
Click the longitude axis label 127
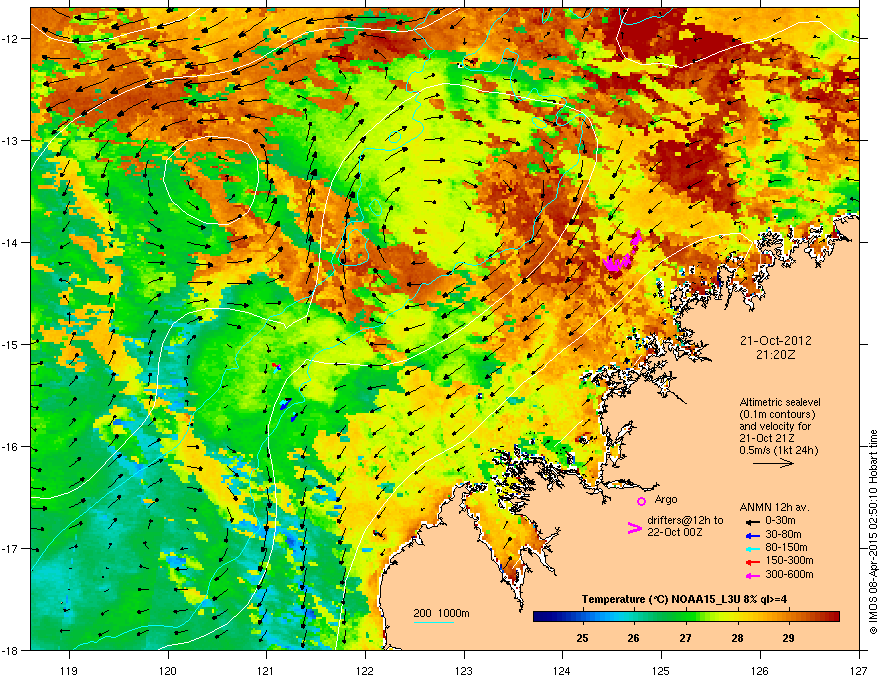[859, 670]
